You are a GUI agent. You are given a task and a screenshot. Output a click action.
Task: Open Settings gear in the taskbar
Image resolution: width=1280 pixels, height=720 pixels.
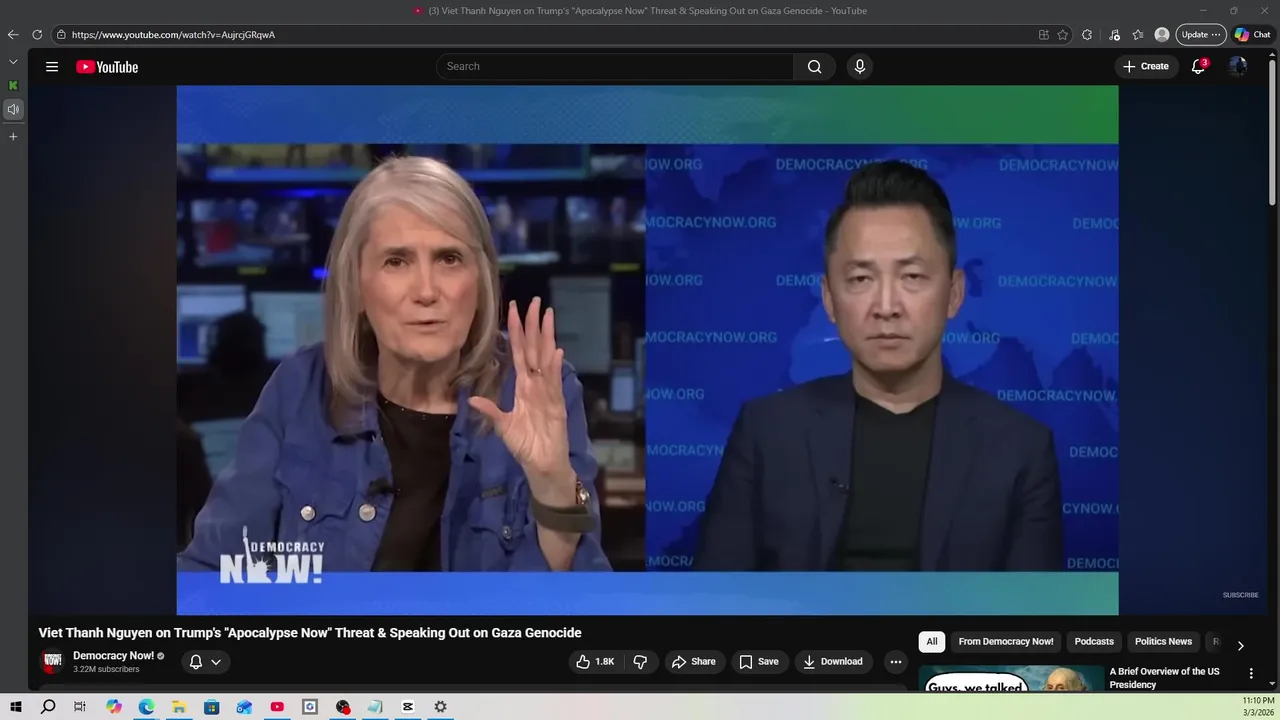(x=440, y=707)
